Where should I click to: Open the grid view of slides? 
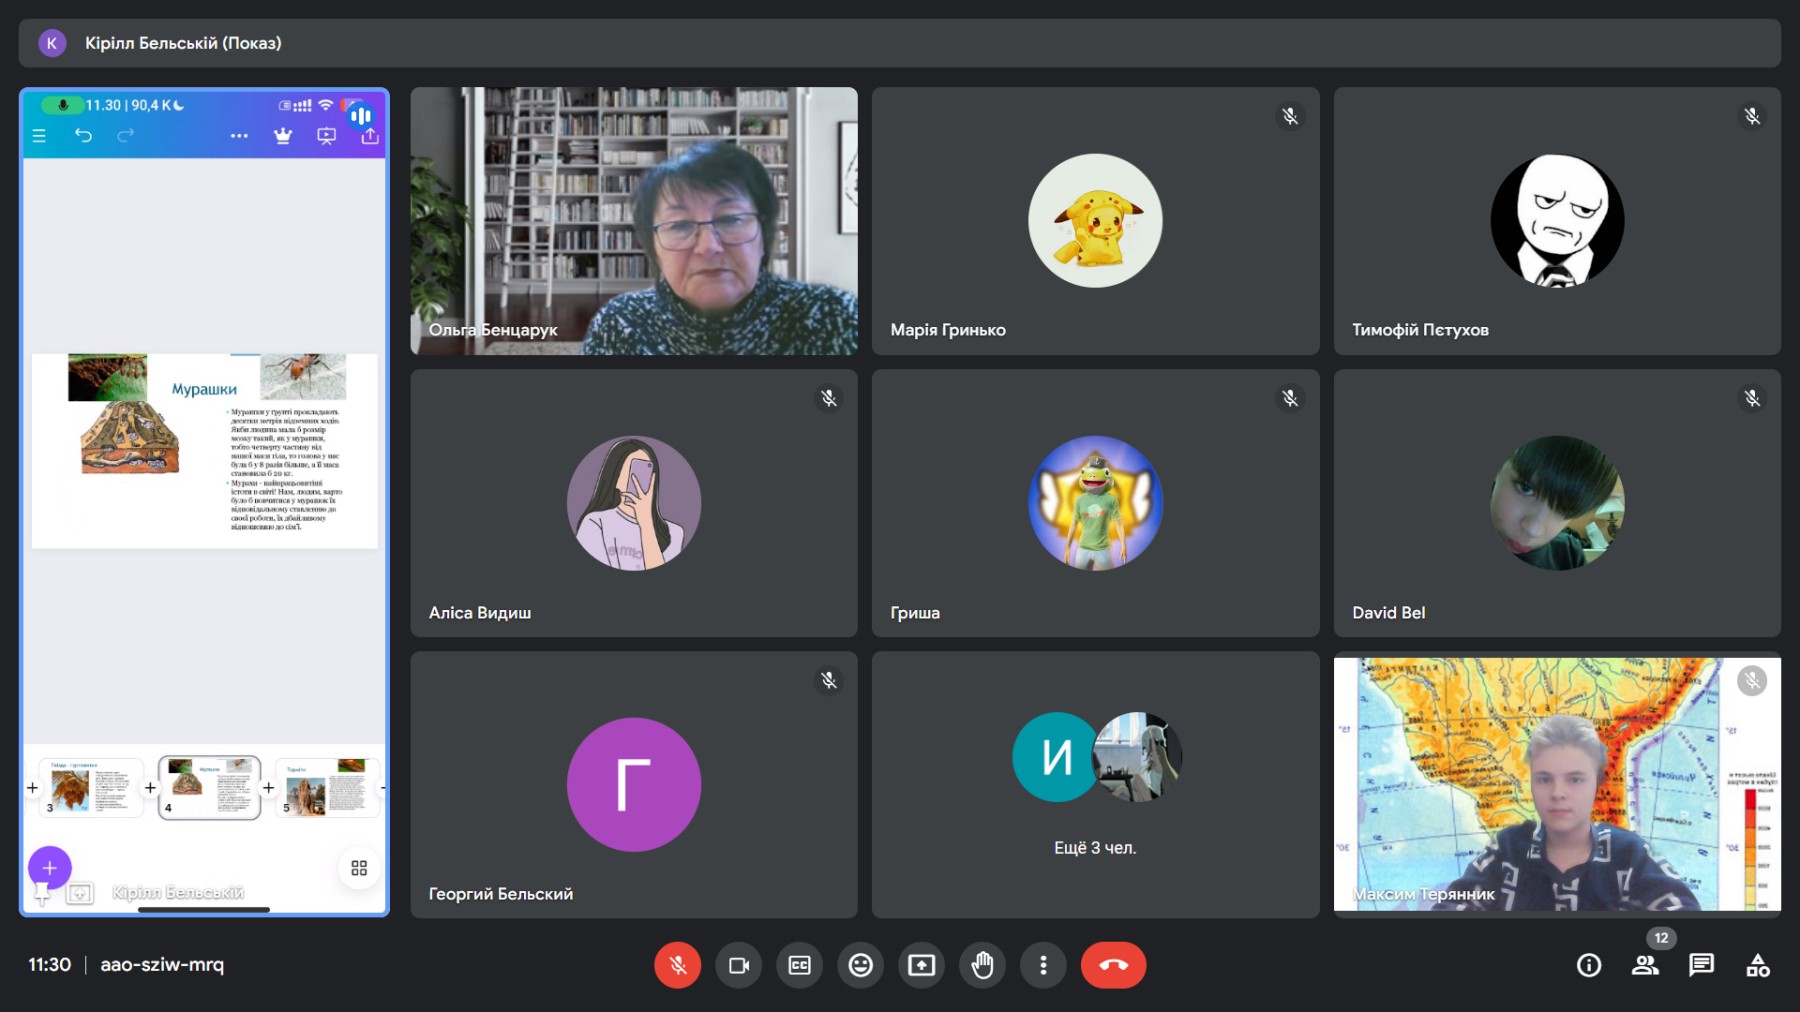[x=359, y=868]
